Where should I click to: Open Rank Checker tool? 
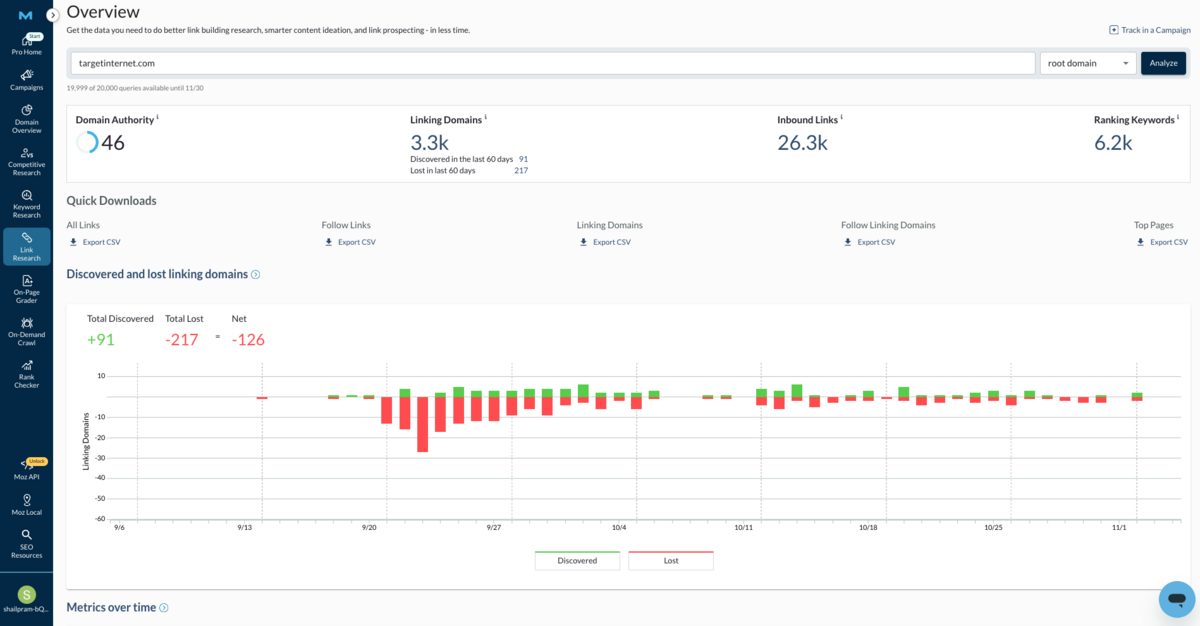pos(26,374)
